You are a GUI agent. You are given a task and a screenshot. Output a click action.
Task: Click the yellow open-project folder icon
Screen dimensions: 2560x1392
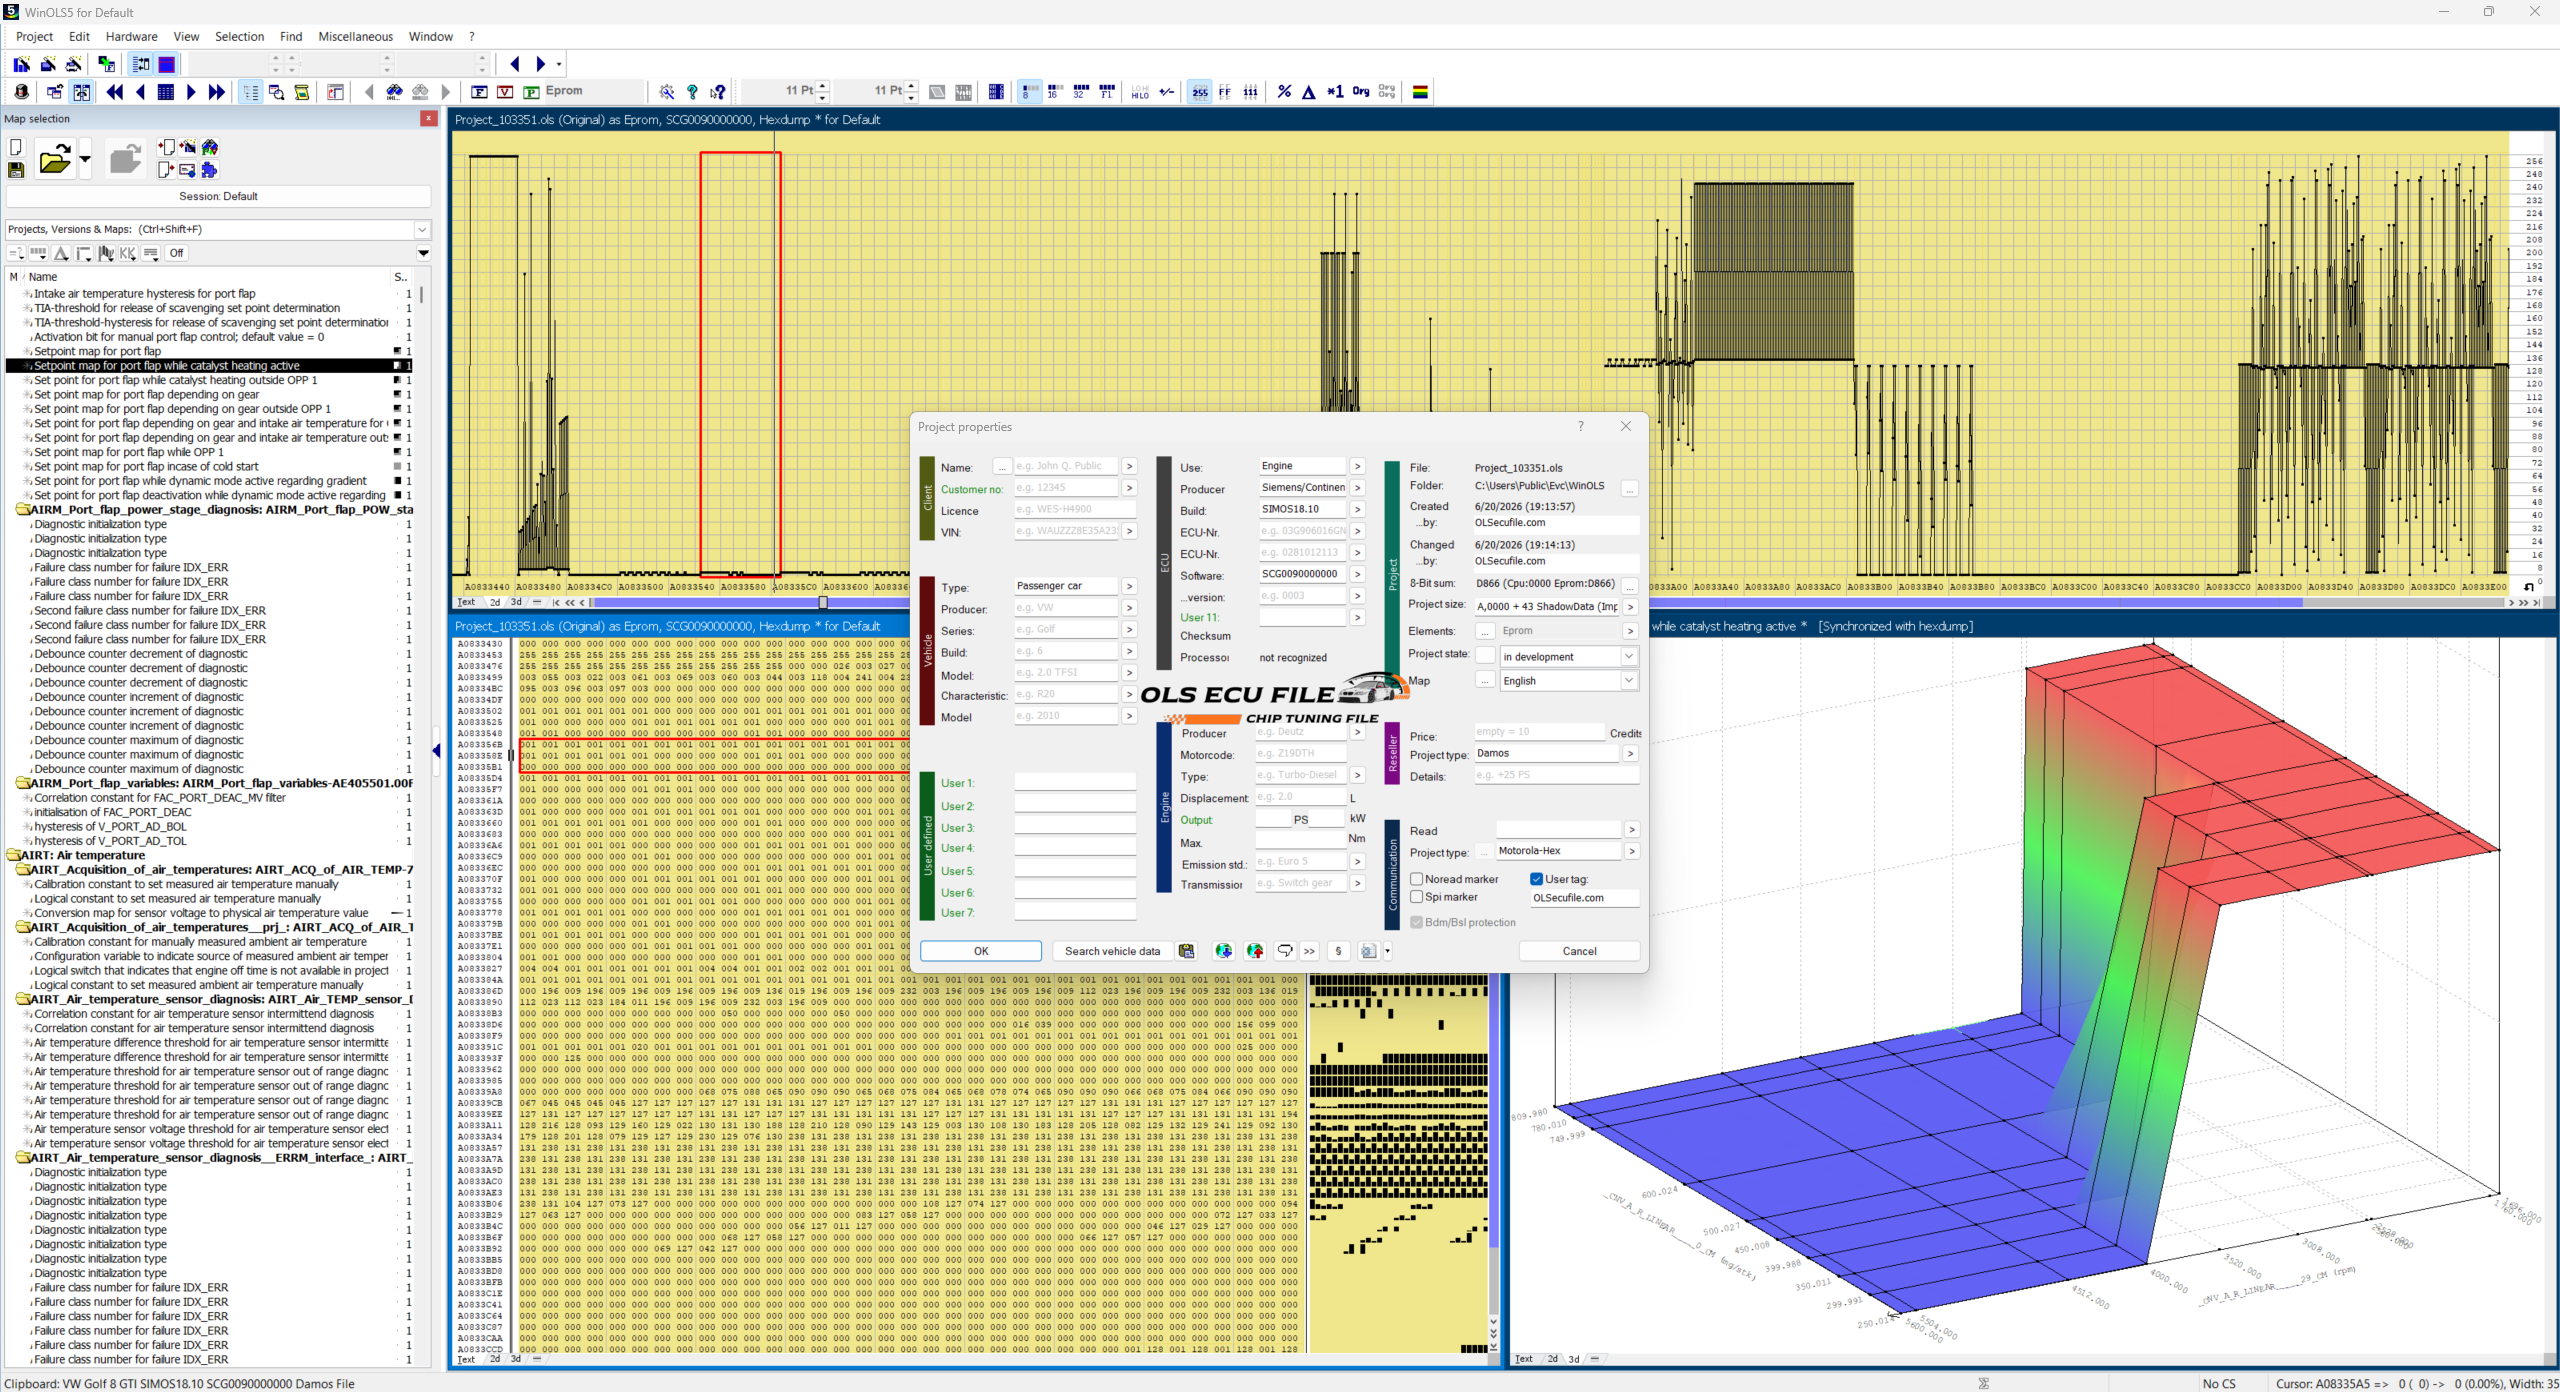point(55,159)
